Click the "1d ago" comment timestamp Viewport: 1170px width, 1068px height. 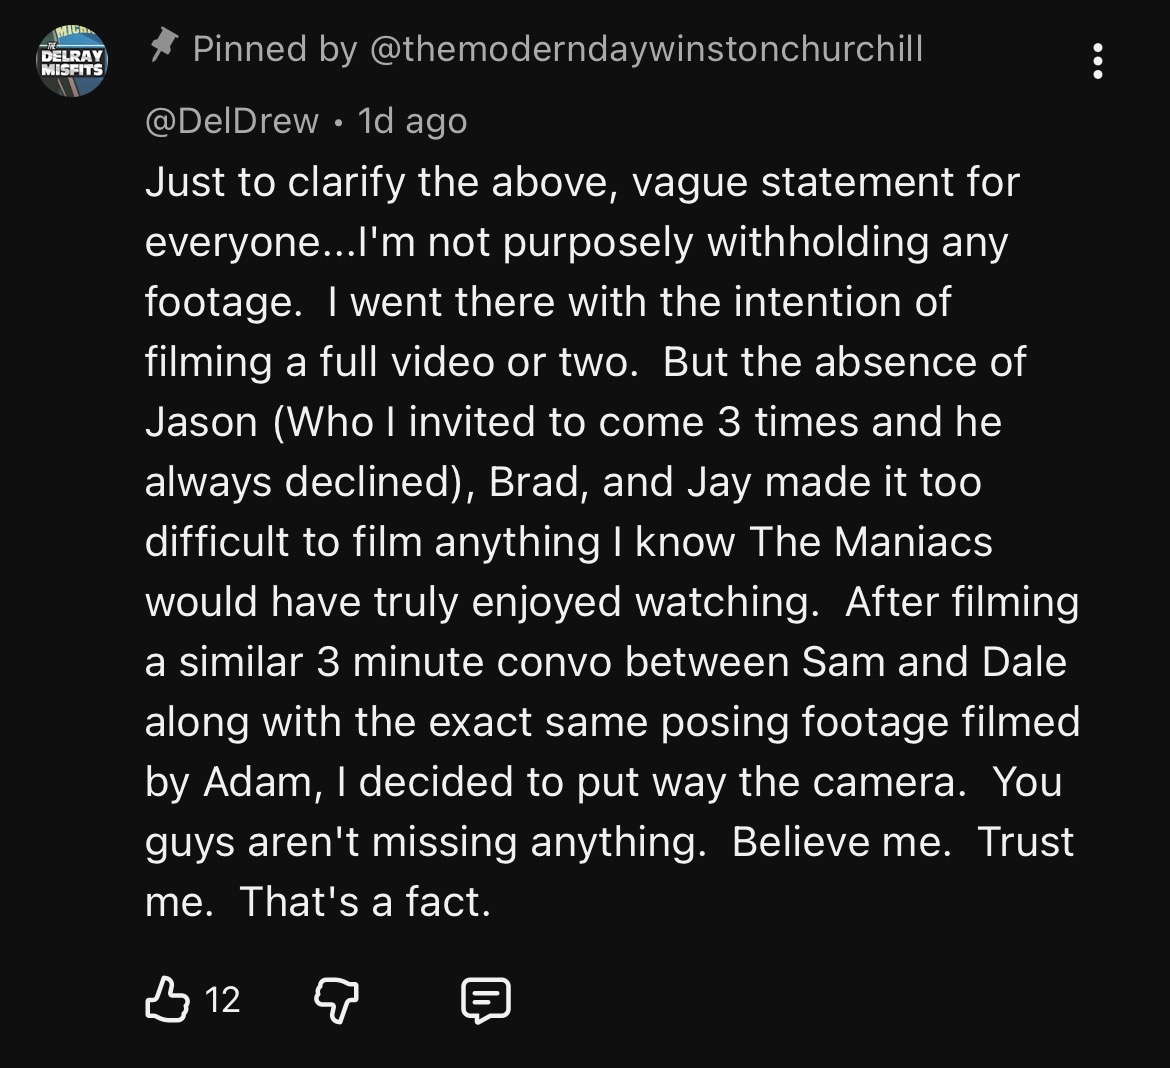coord(412,121)
